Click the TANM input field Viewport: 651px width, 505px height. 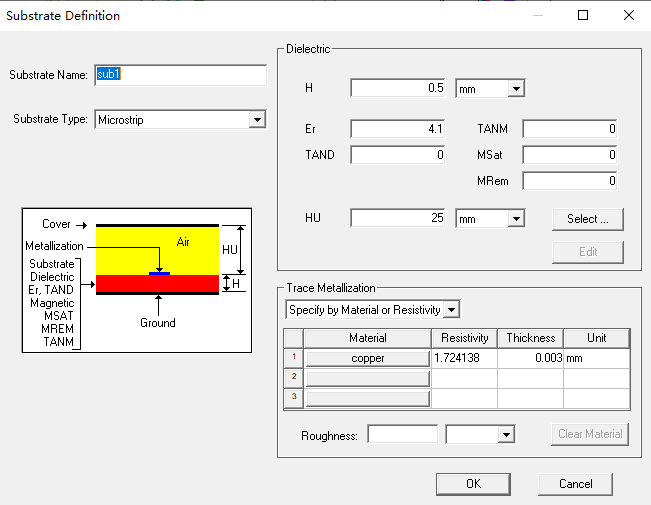pos(570,129)
